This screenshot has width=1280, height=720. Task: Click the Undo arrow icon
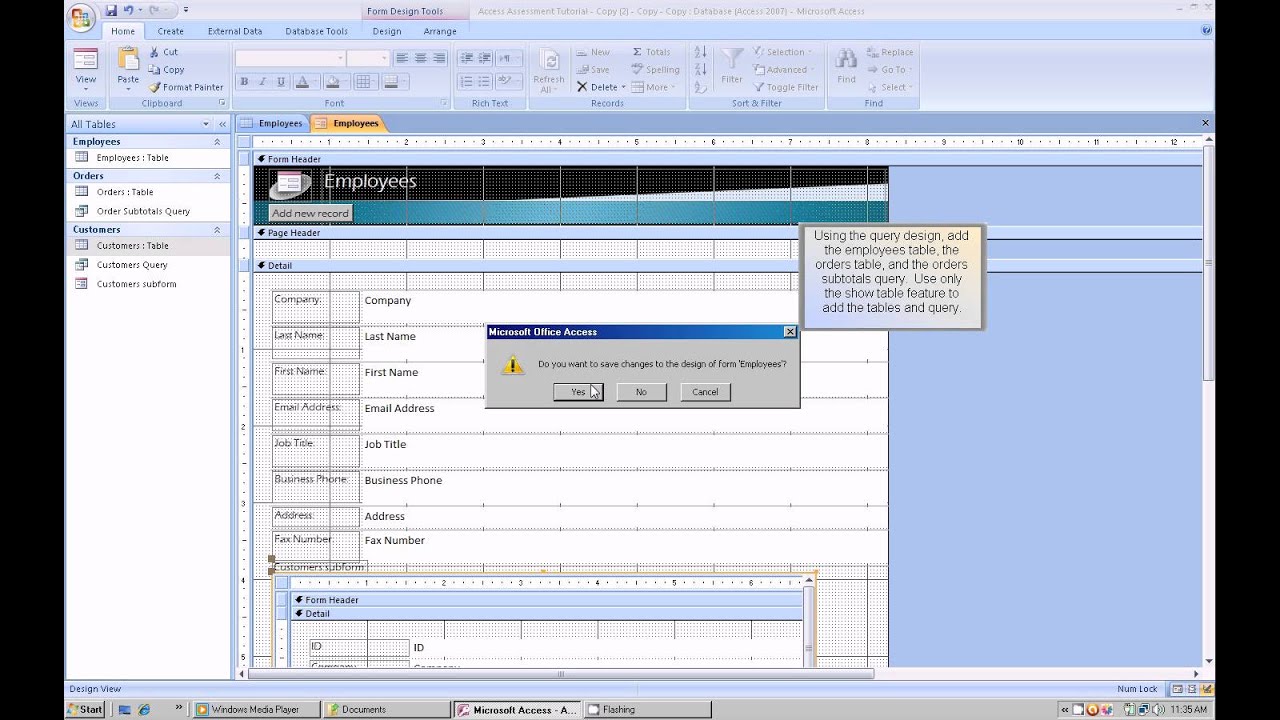(127, 10)
